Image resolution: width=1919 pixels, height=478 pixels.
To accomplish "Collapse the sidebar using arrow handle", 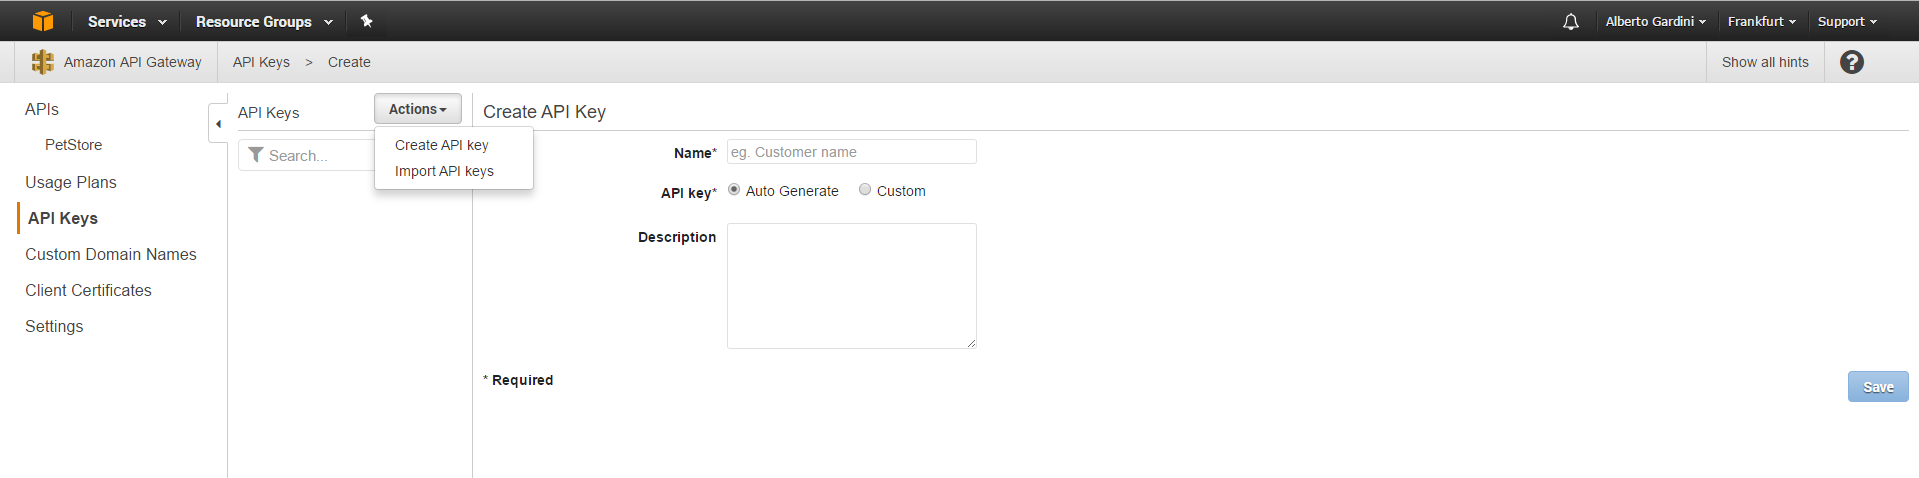I will pos(218,124).
